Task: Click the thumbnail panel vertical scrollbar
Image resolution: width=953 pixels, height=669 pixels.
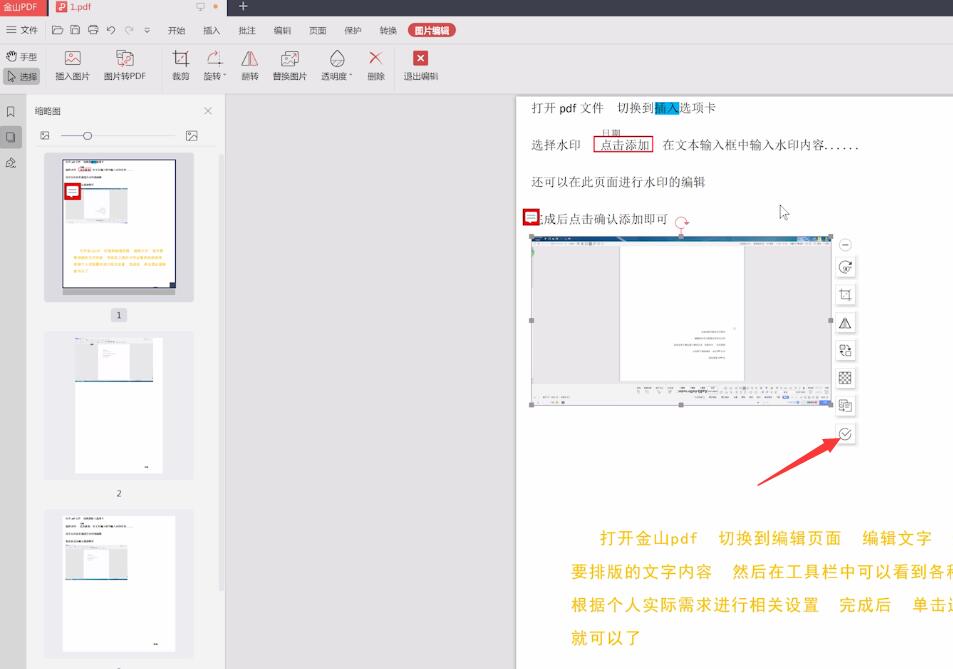Action: click(x=221, y=372)
